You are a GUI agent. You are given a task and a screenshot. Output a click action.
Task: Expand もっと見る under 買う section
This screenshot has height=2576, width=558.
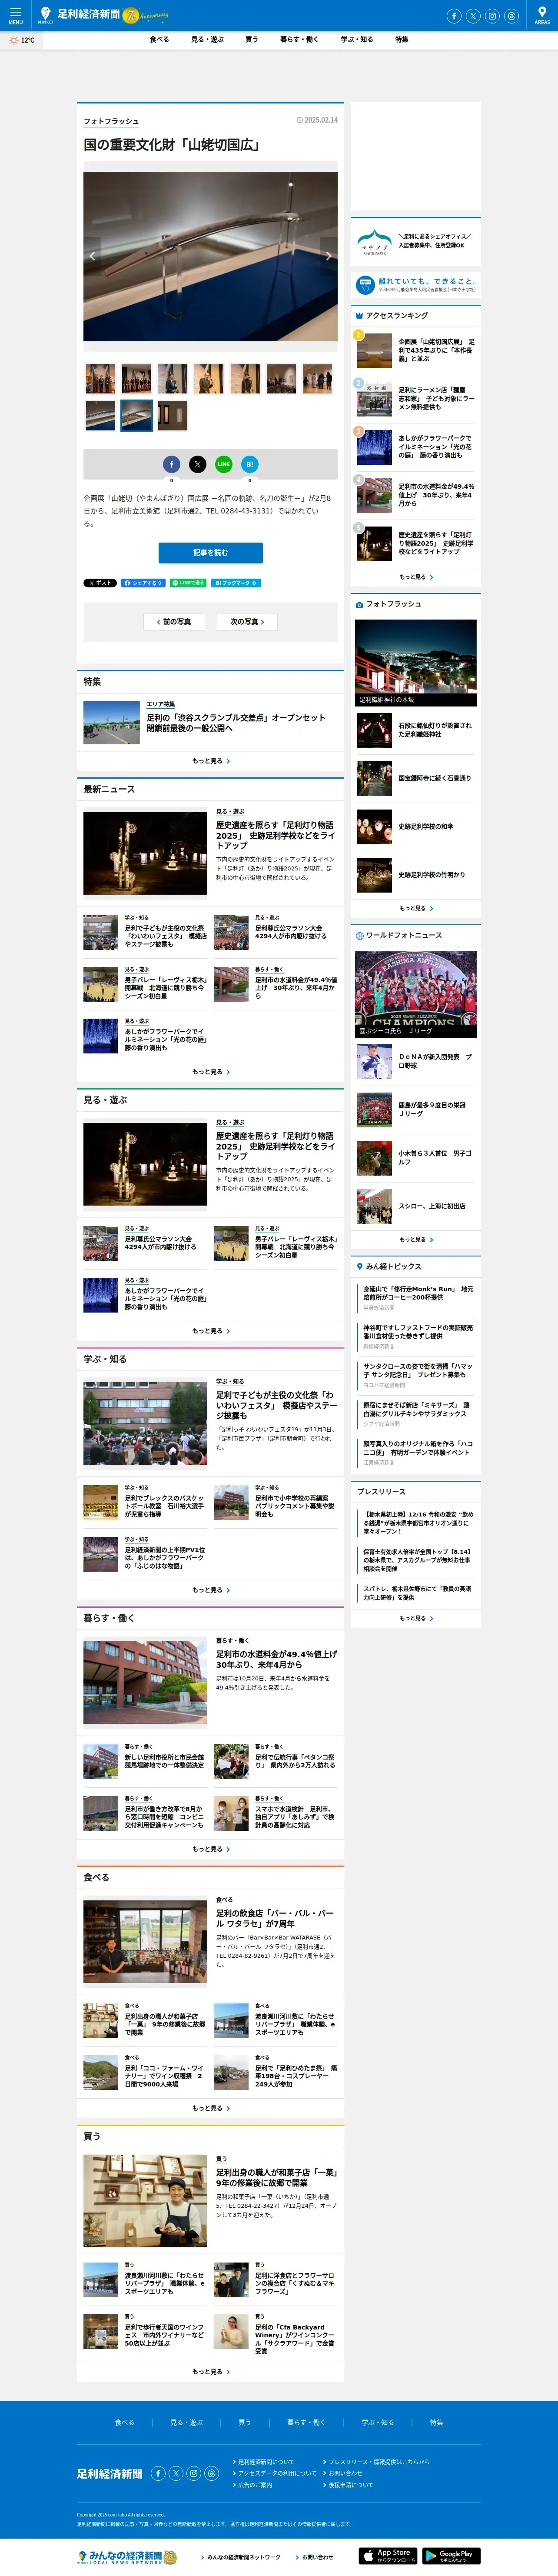pos(211,2372)
